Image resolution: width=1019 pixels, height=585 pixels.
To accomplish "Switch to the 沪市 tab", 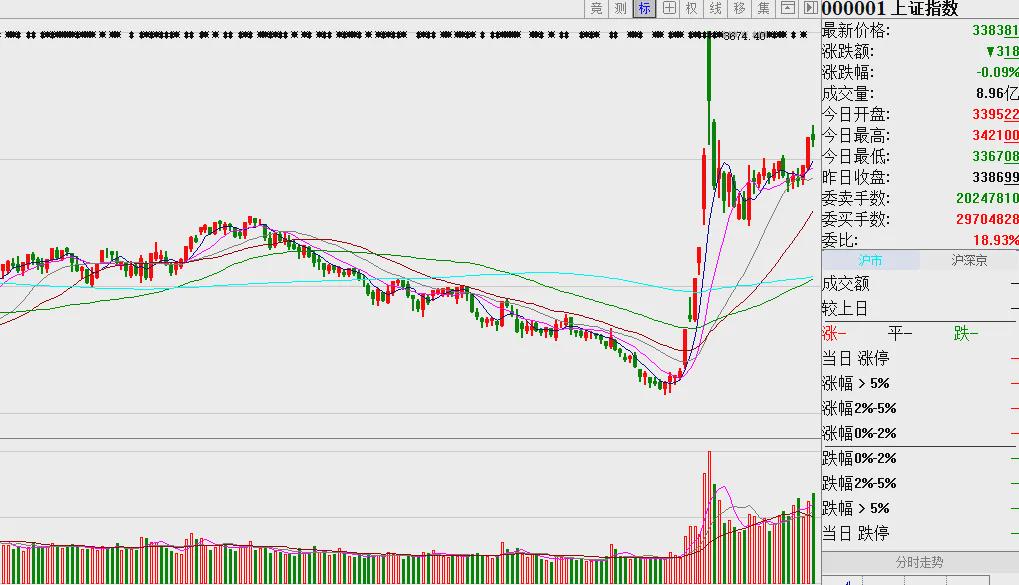I will 870,260.
